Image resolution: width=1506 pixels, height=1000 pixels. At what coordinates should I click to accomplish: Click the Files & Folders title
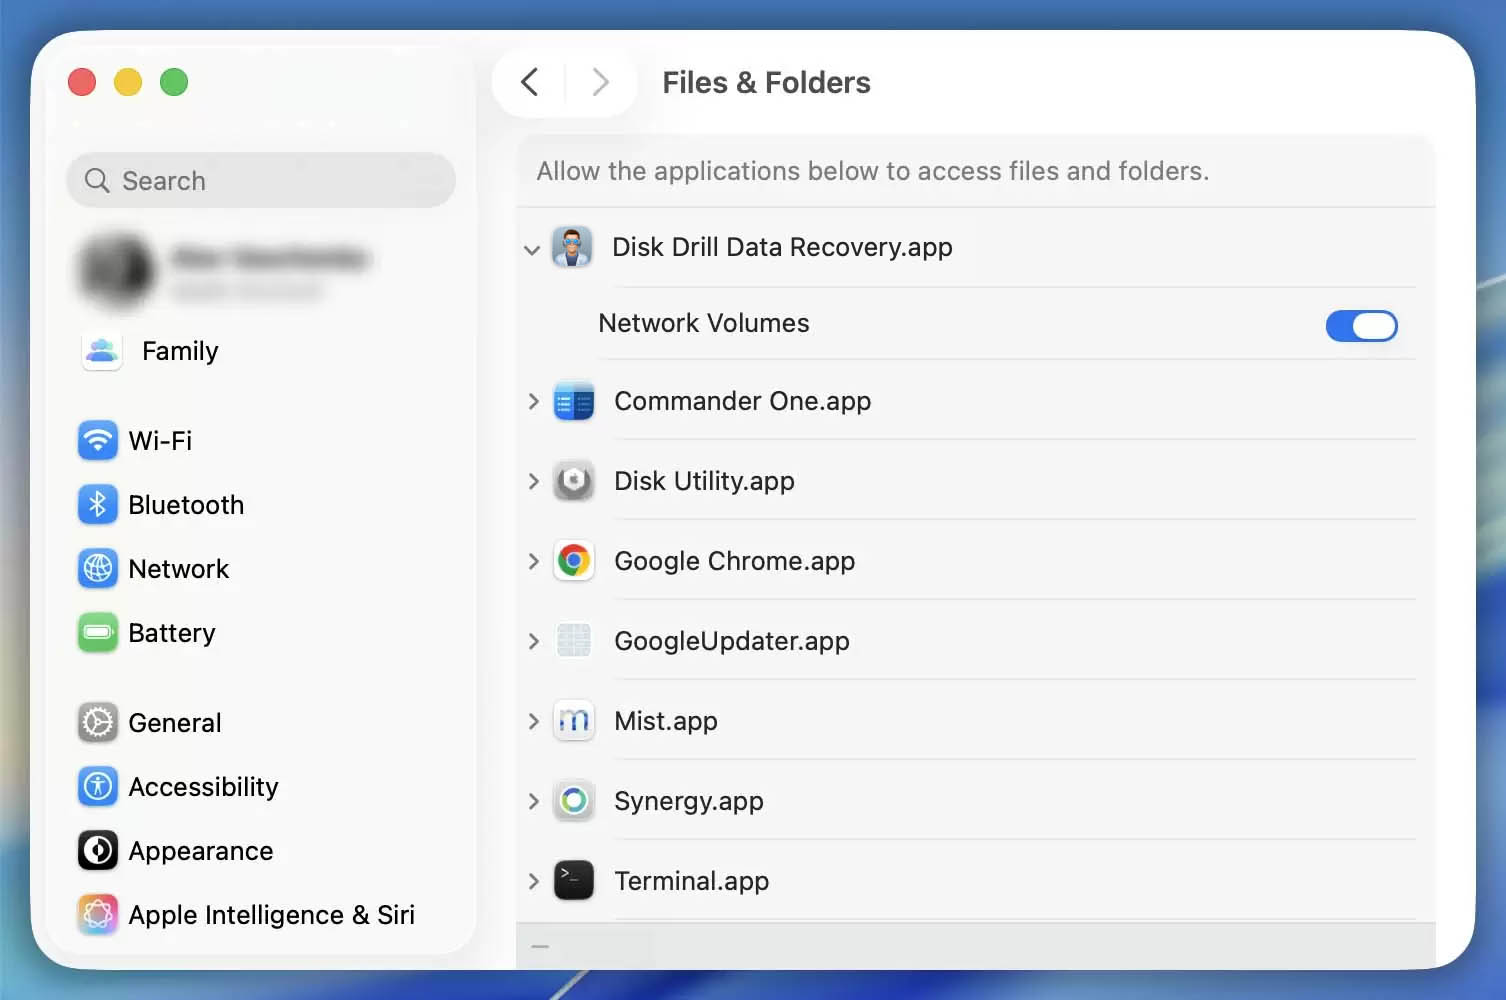click(767, 82)
